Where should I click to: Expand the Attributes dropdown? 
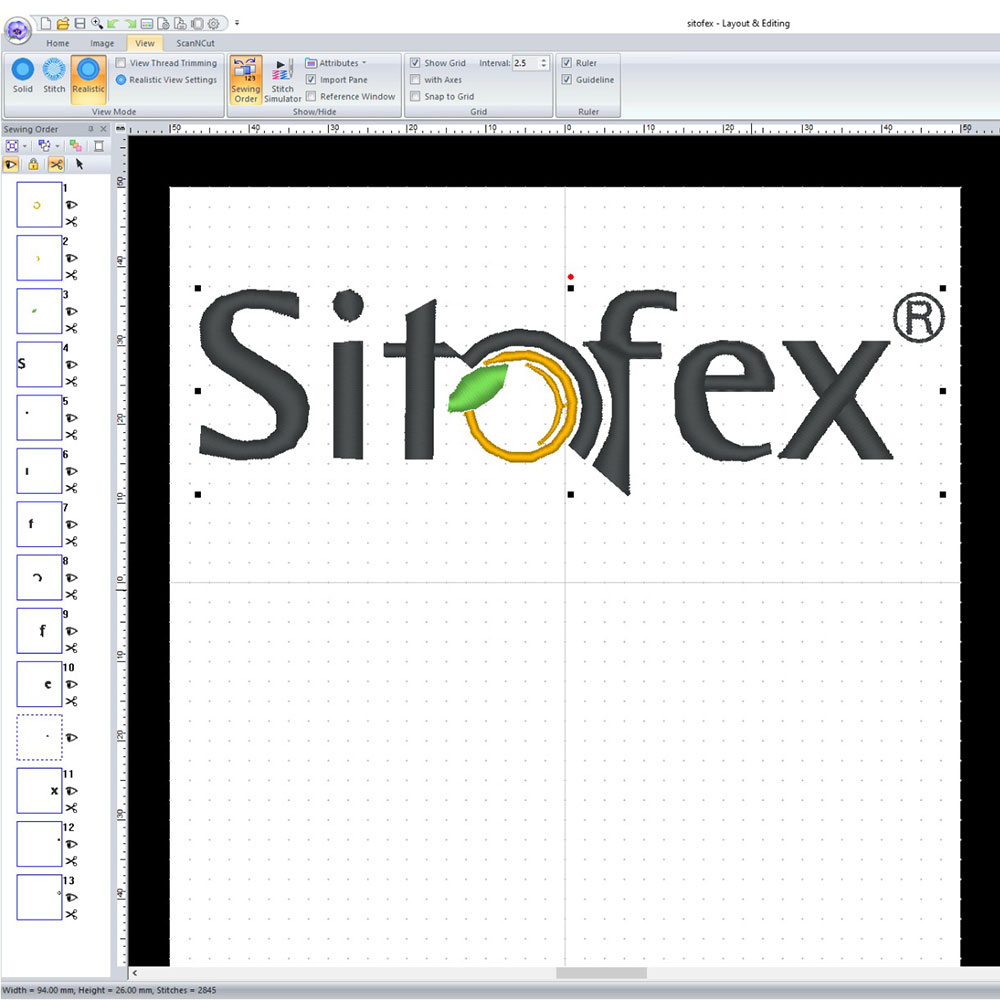click(336, 63)
